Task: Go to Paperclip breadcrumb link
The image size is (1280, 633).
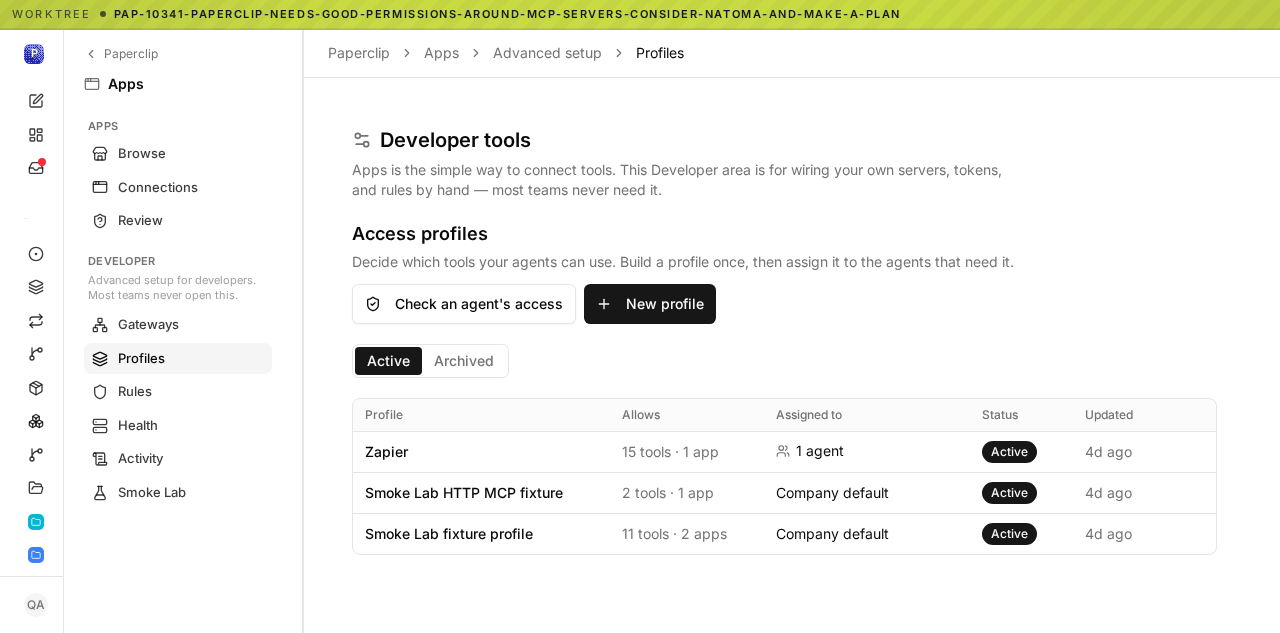Action: click(x=359, y=53)
